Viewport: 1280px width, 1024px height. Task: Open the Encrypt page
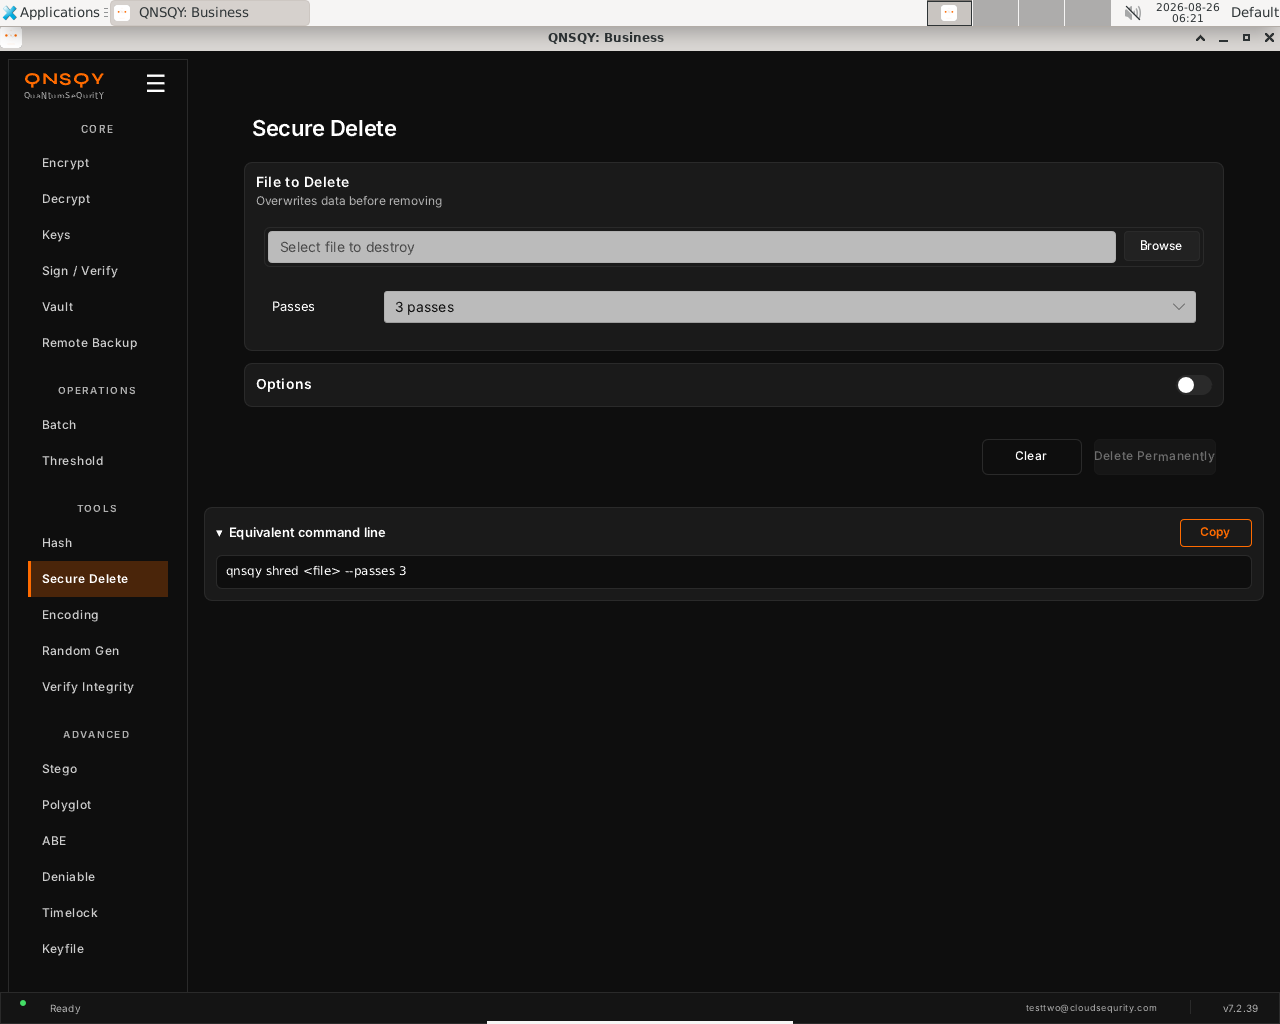(x=98, y=163)
